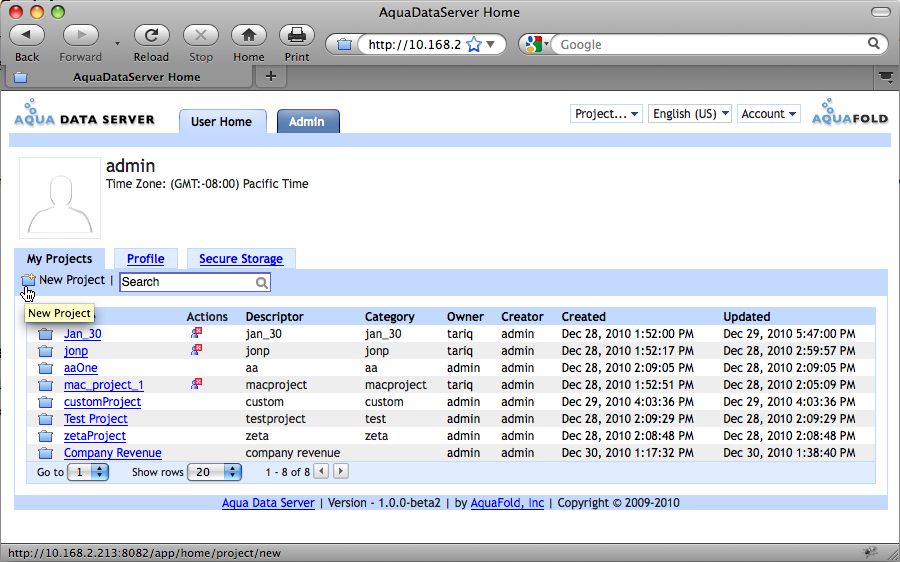Click the browser Back button

pyautogui.click(x=27, y=36)
